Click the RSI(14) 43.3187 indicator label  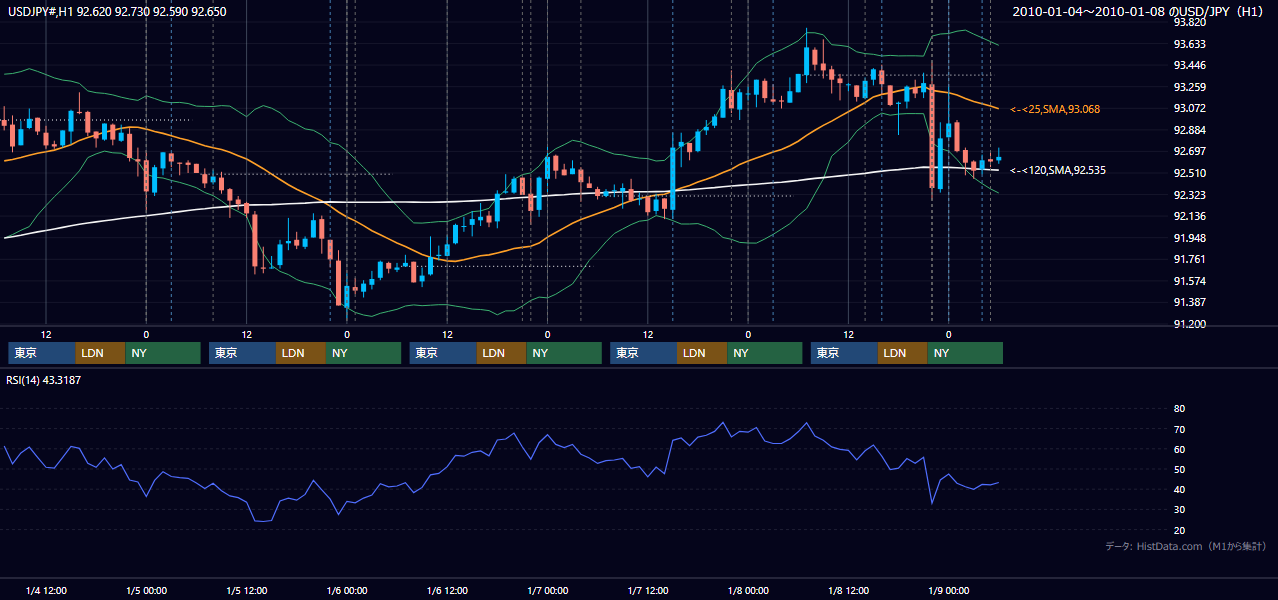coord(44,380)
